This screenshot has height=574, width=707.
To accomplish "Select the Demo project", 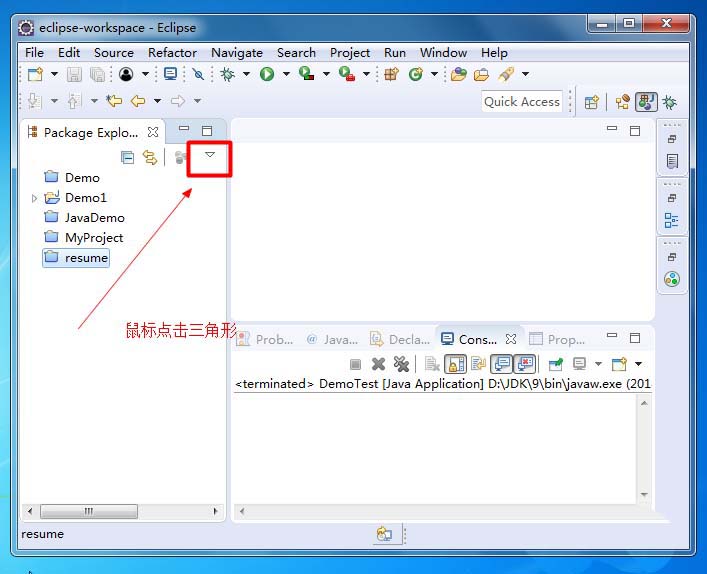I will click(72, 177).
